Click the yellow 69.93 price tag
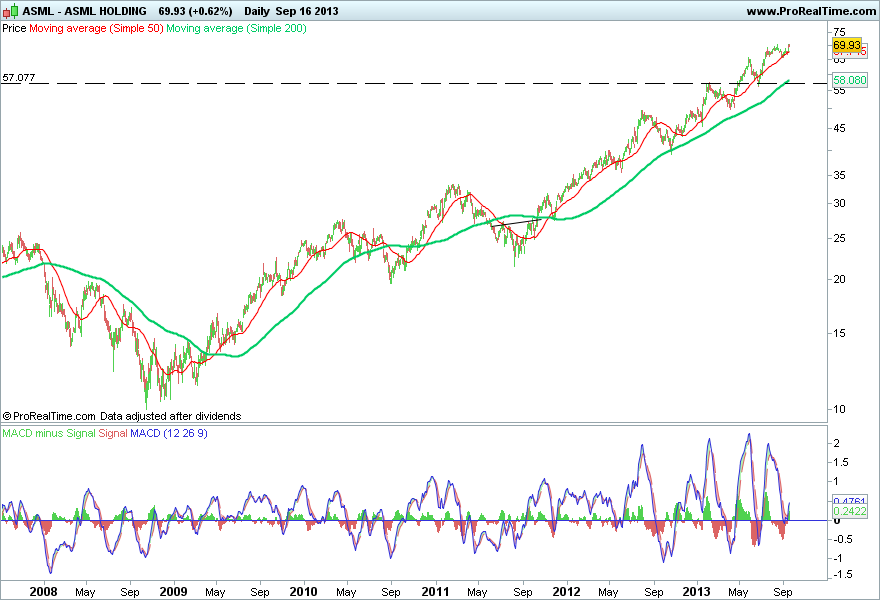 [847, 45]
